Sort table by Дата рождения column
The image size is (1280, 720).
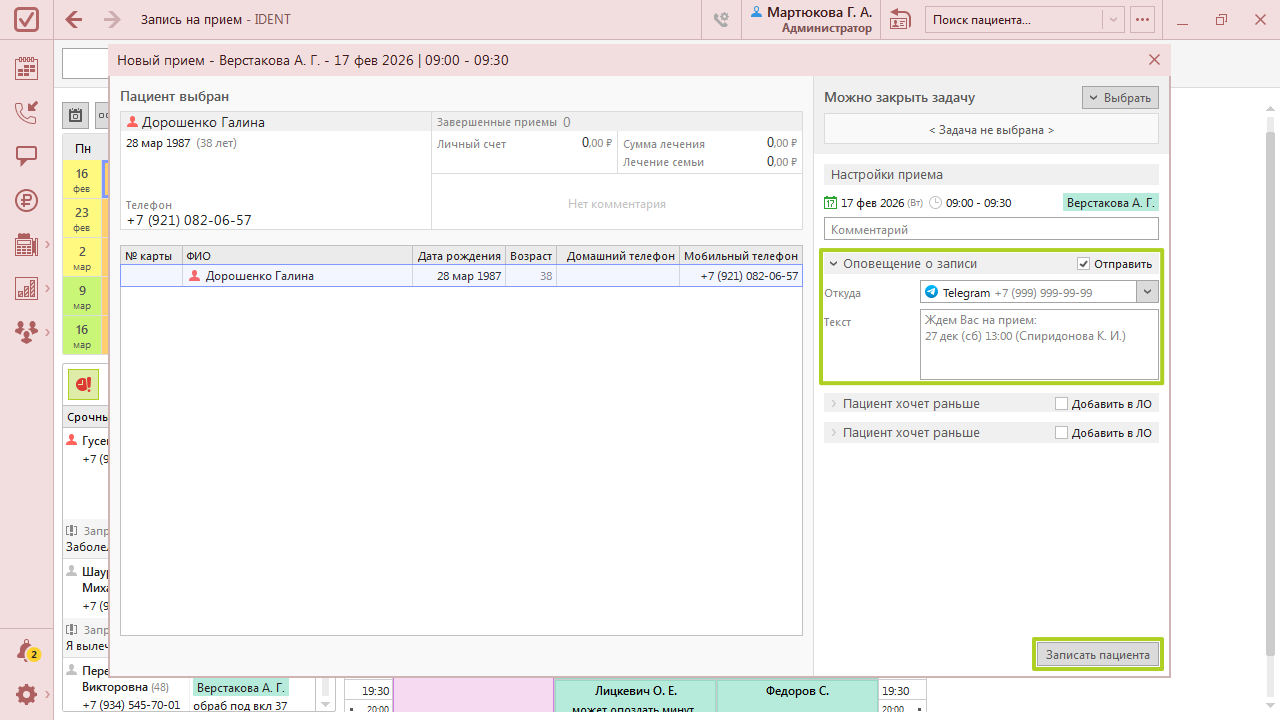[459, 256]
